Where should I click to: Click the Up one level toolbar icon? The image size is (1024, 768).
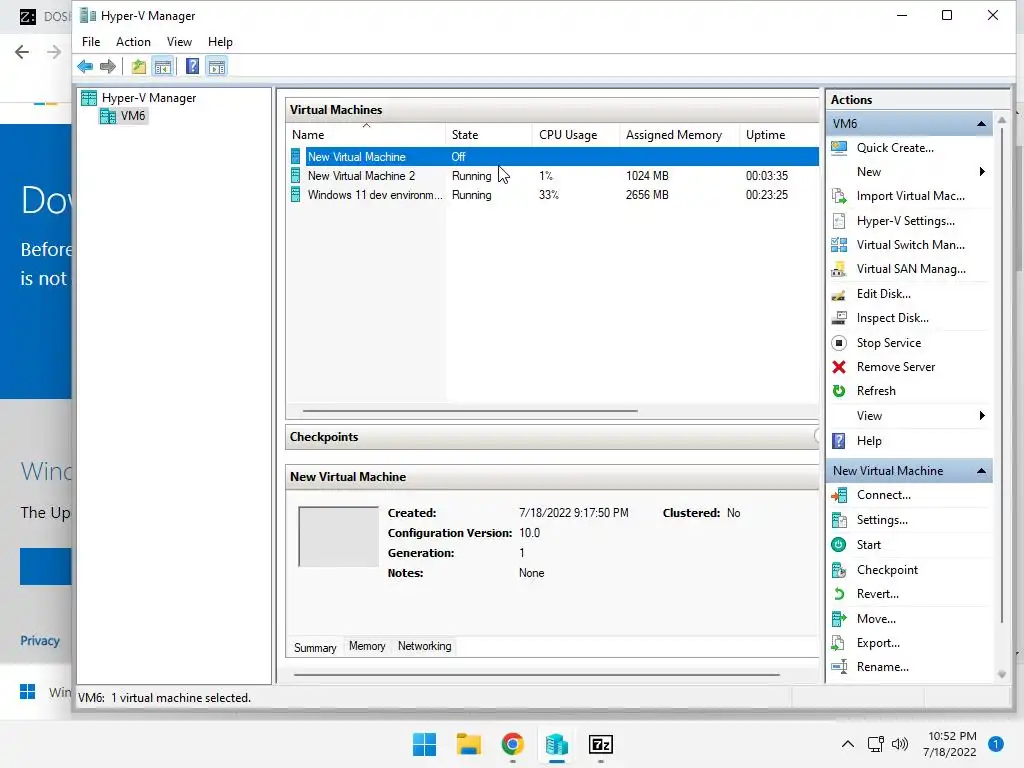tap(138, 66)
